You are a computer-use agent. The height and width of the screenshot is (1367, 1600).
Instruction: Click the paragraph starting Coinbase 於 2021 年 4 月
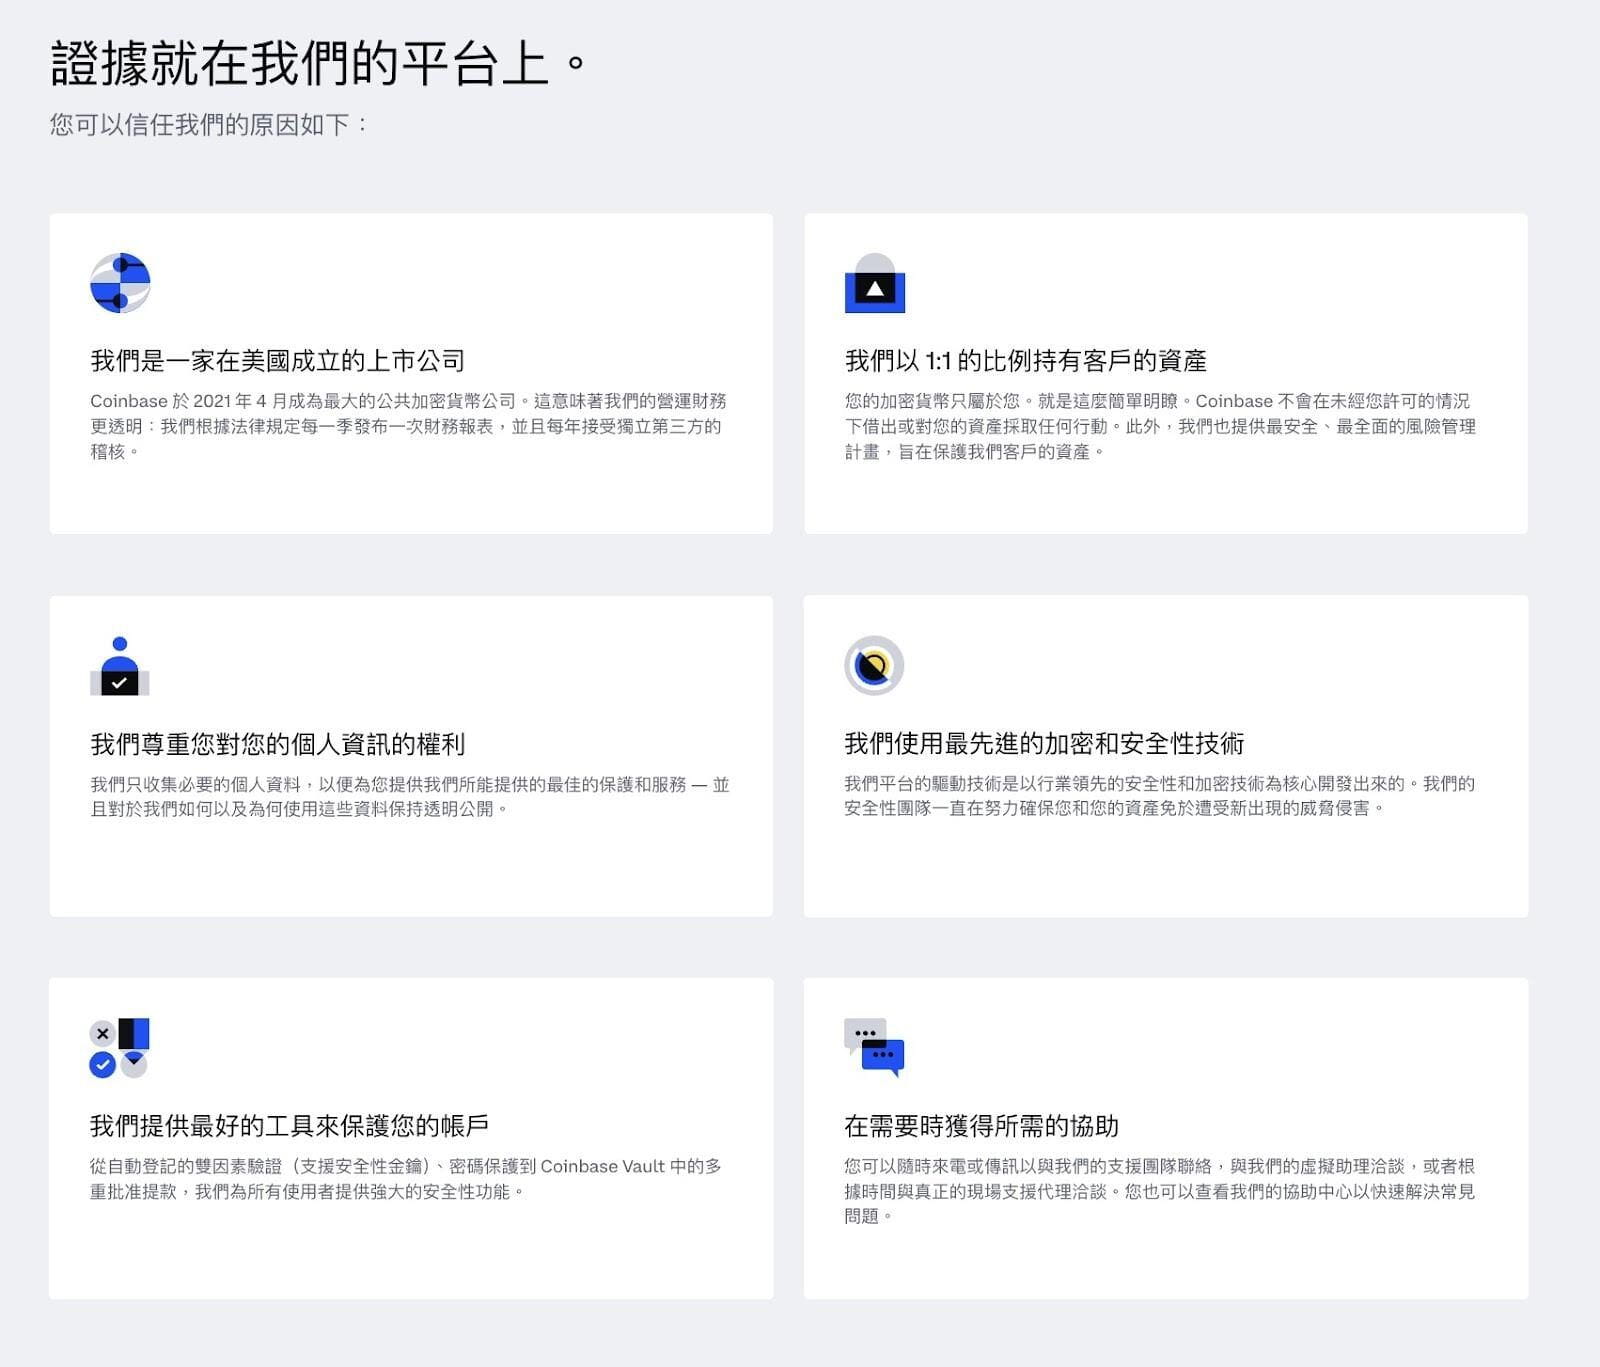pos(409,426)
